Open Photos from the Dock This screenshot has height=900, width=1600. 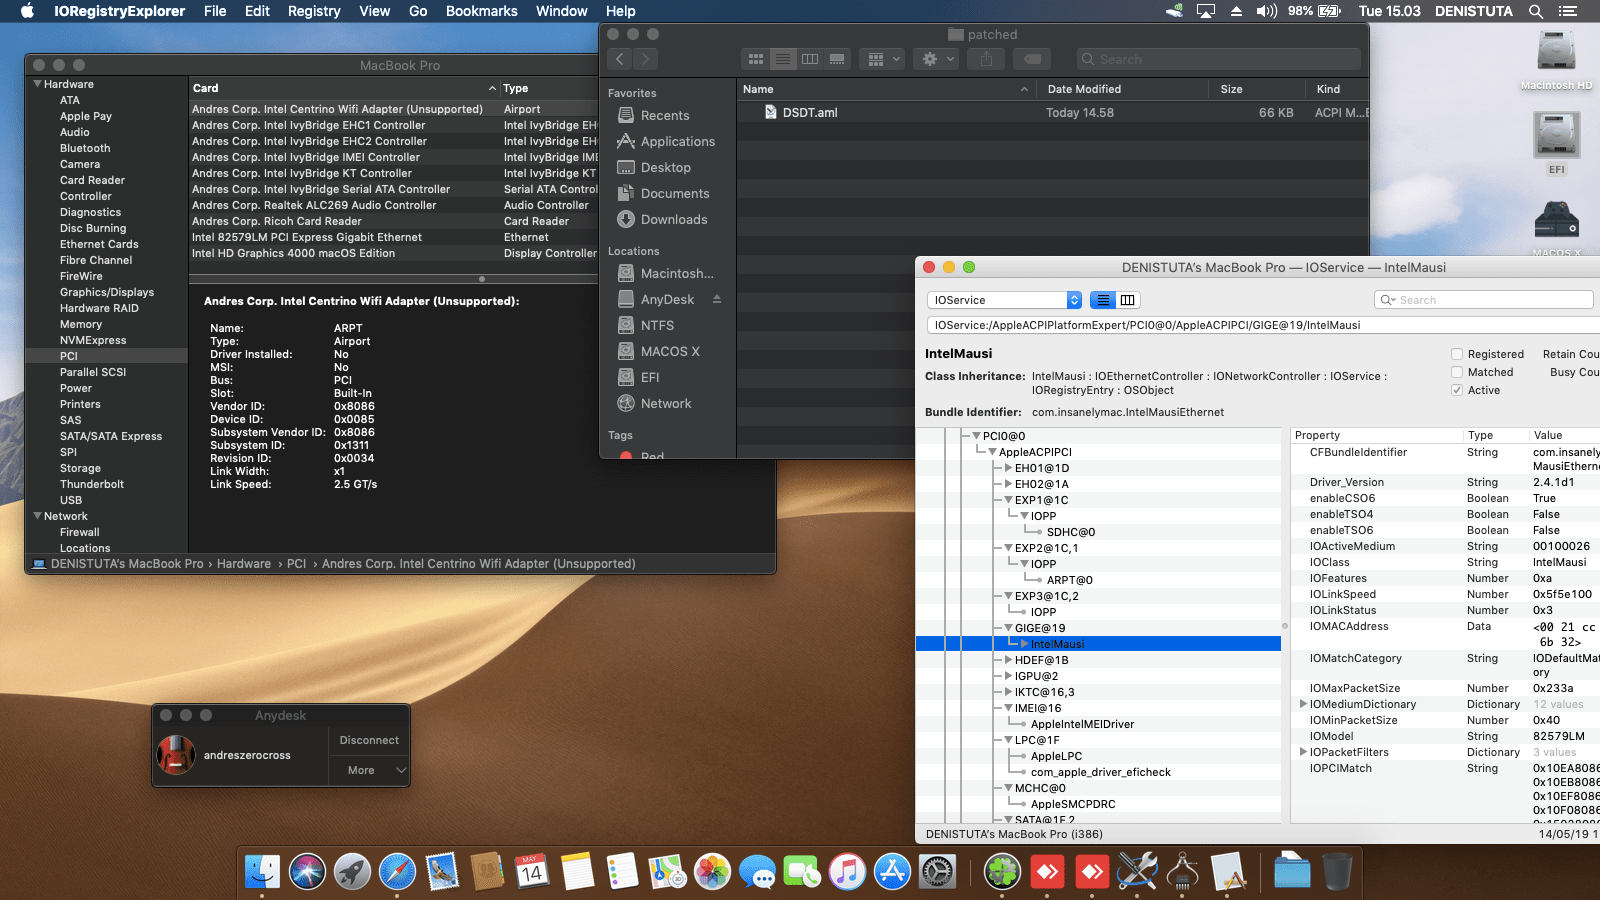pos(712,872)
